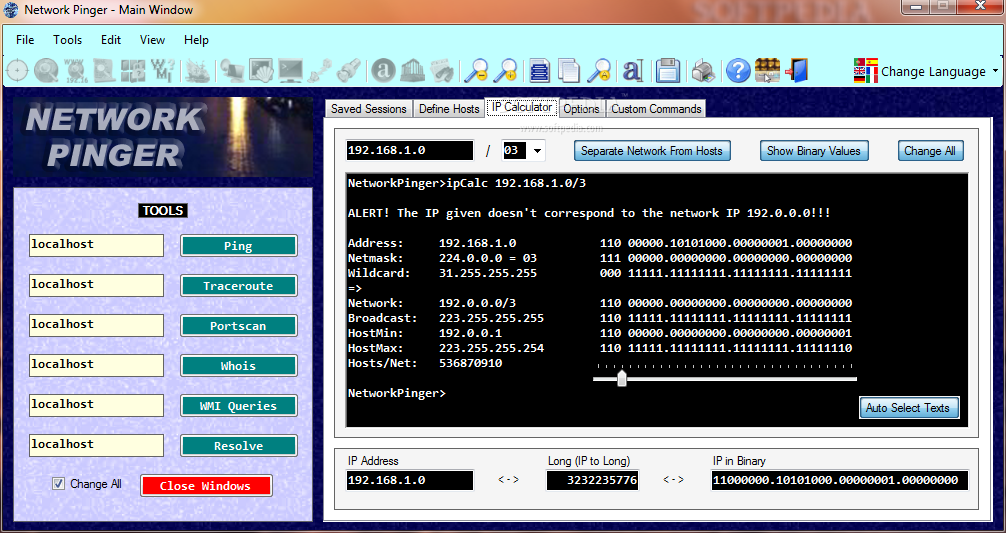Viewport: 1006px width, 533px height.
Task: Click the red Close Windows button
Action: (x=206, y=486)
